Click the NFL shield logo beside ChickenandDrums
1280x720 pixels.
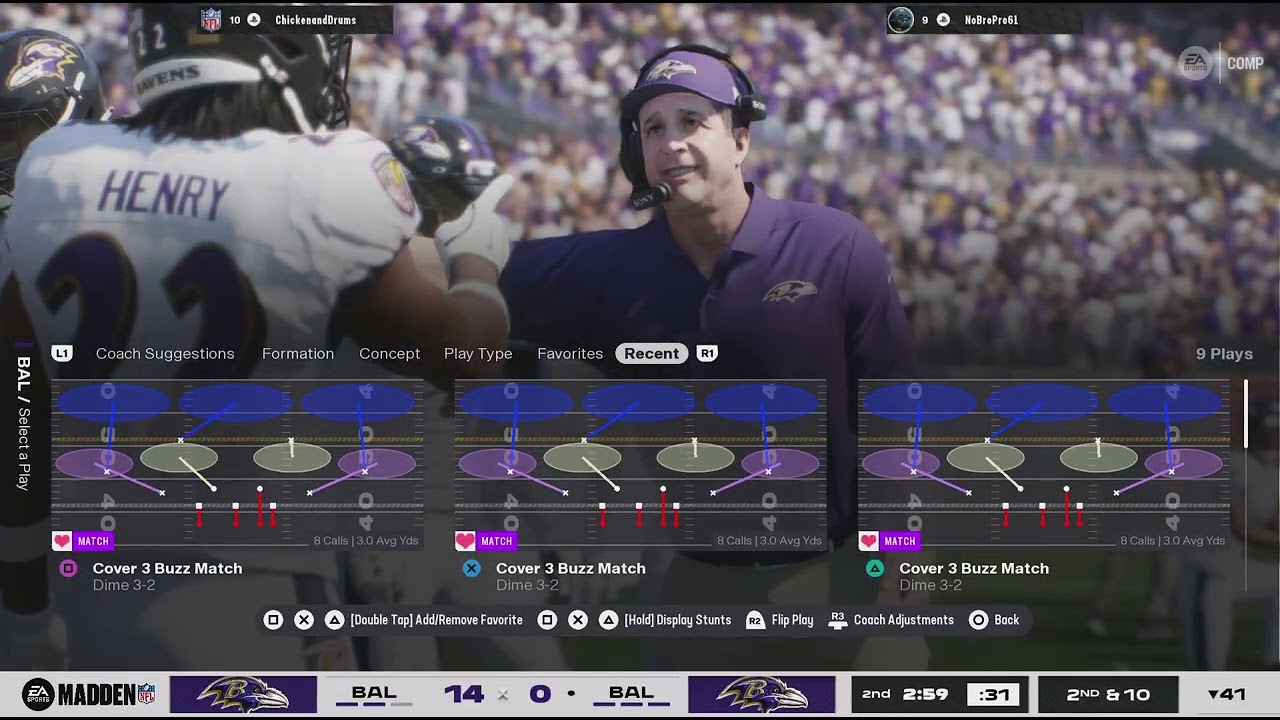(211, 19)
